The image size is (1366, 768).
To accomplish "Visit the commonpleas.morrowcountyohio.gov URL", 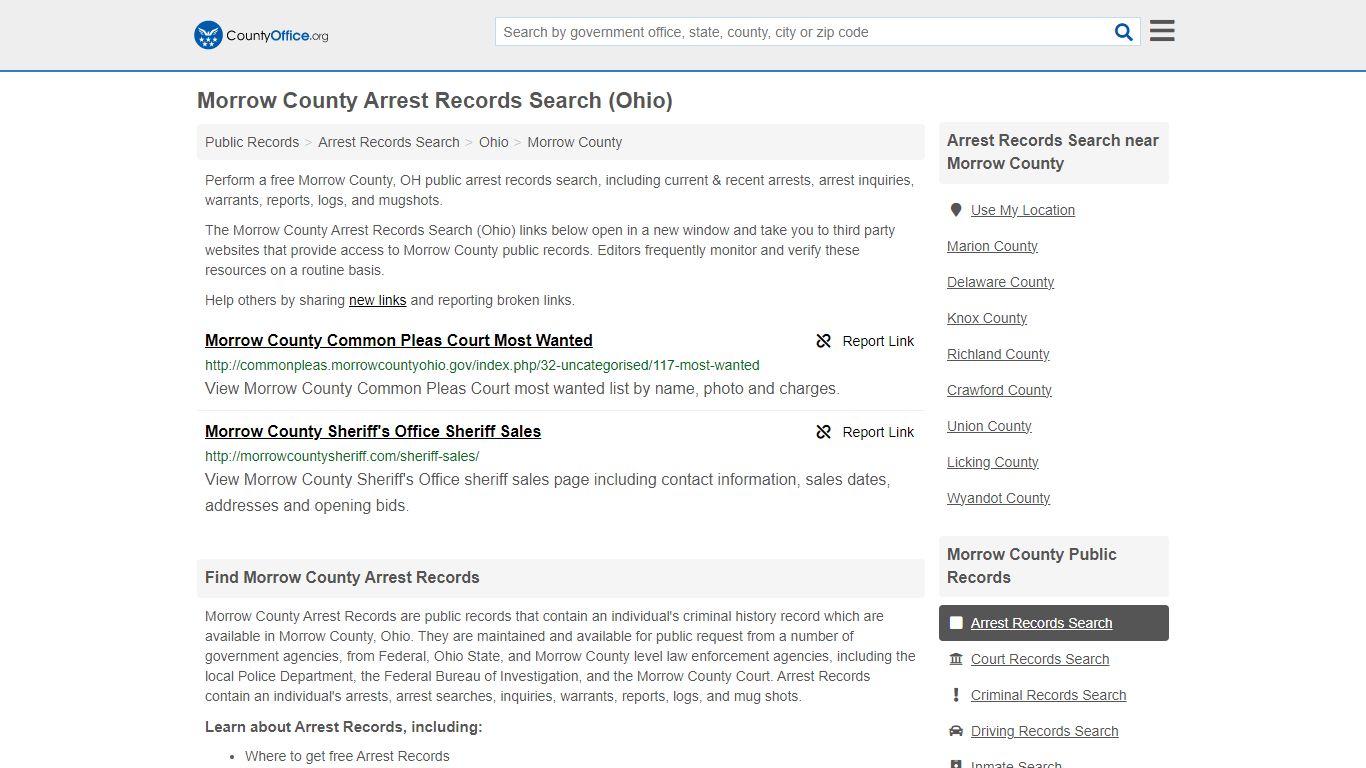I will point(482,365).
